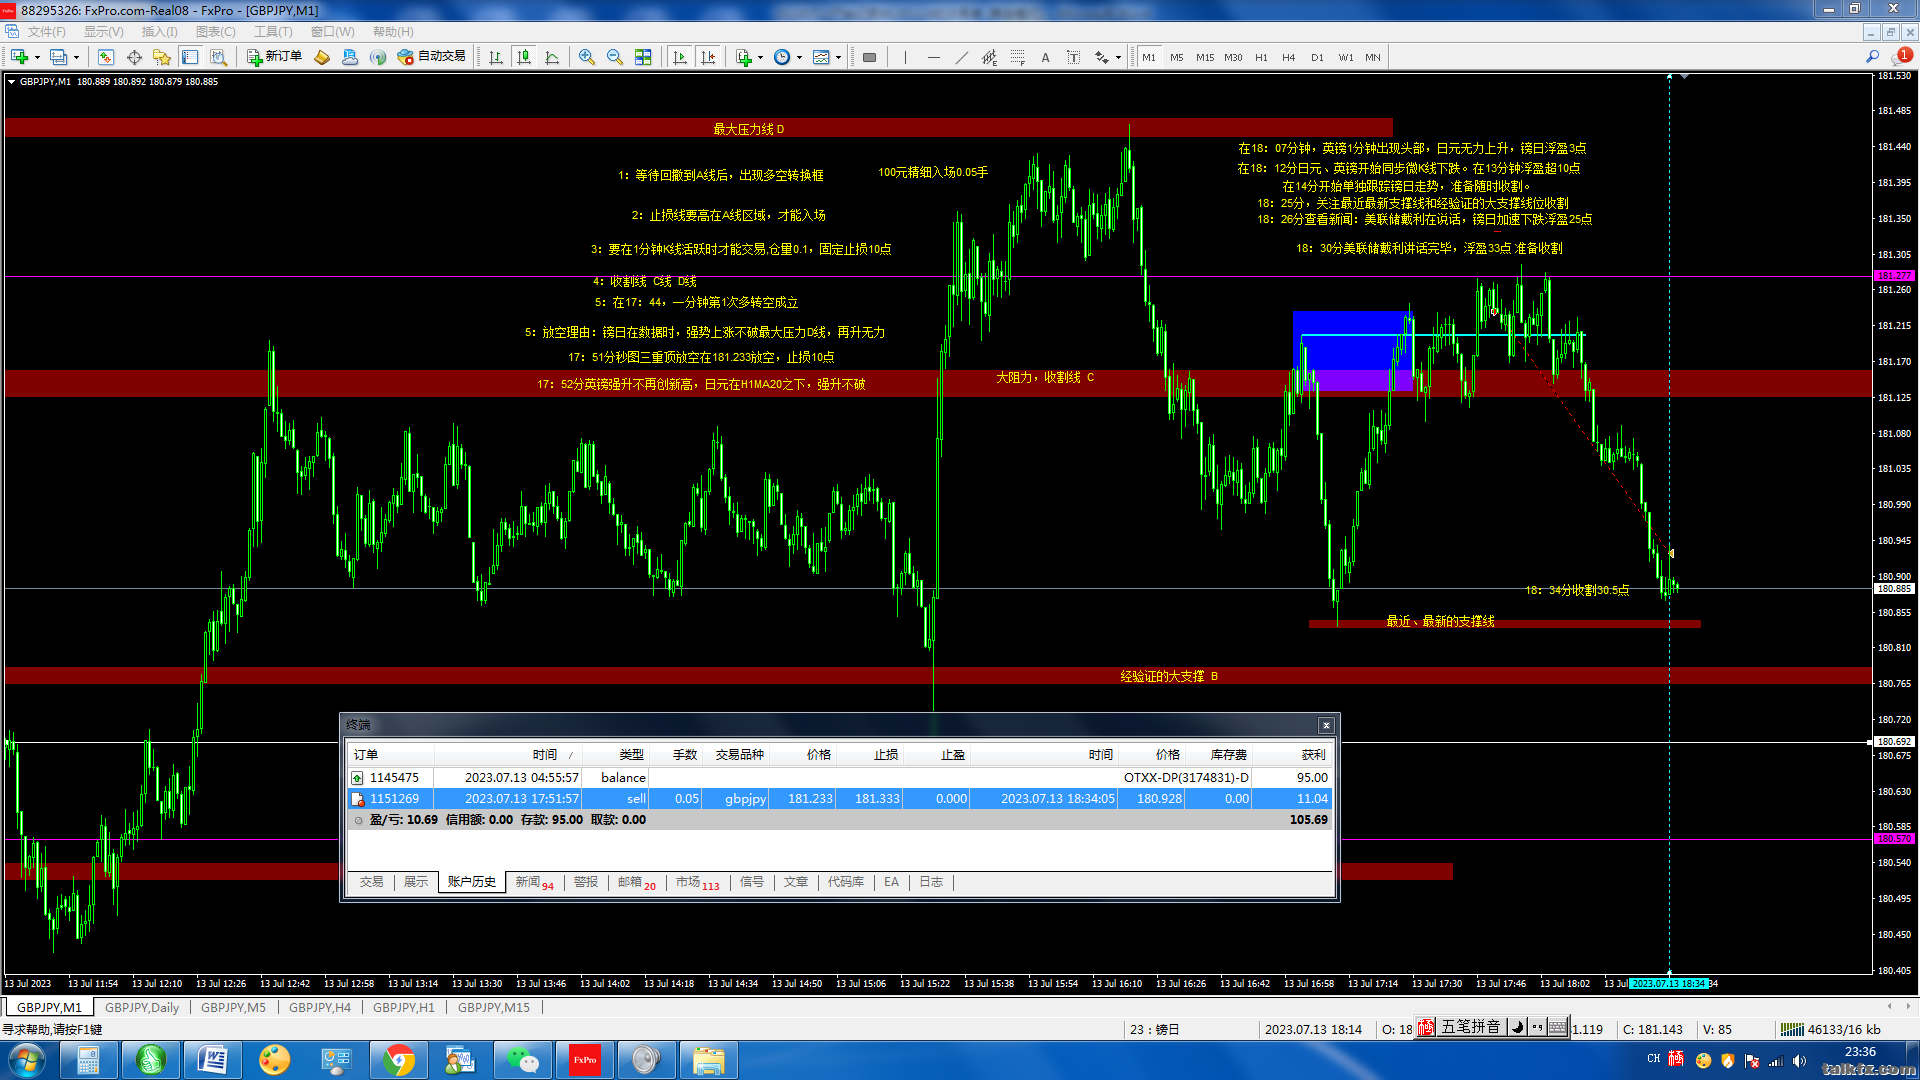Toggle the Terminal panel toolbar icon
Image resolution: width=1920 pixels, height=1080 pixels.
[190, 57]
